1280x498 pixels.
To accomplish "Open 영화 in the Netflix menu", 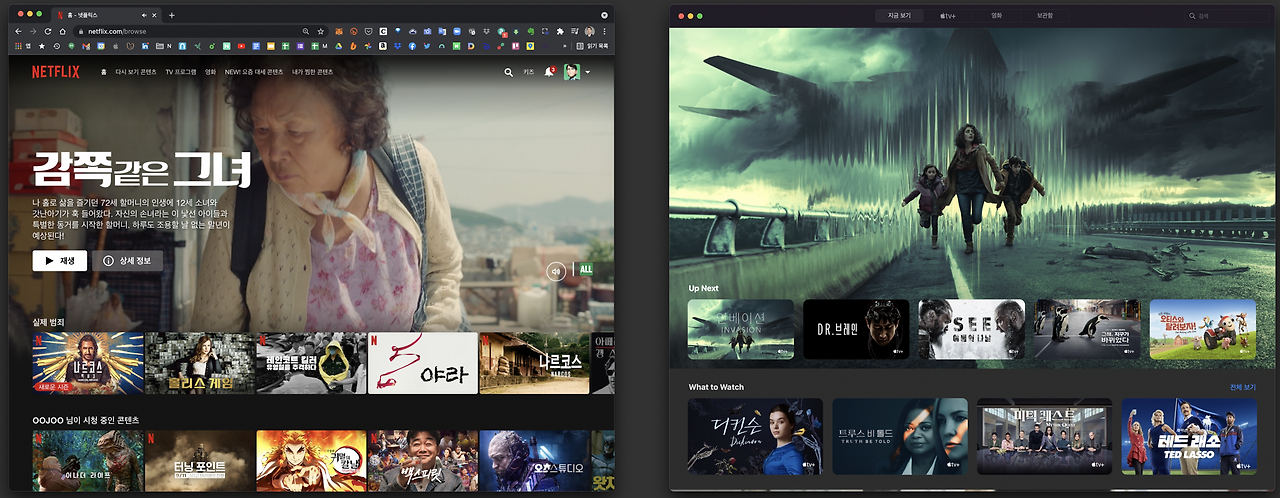I will pos(210,72).
